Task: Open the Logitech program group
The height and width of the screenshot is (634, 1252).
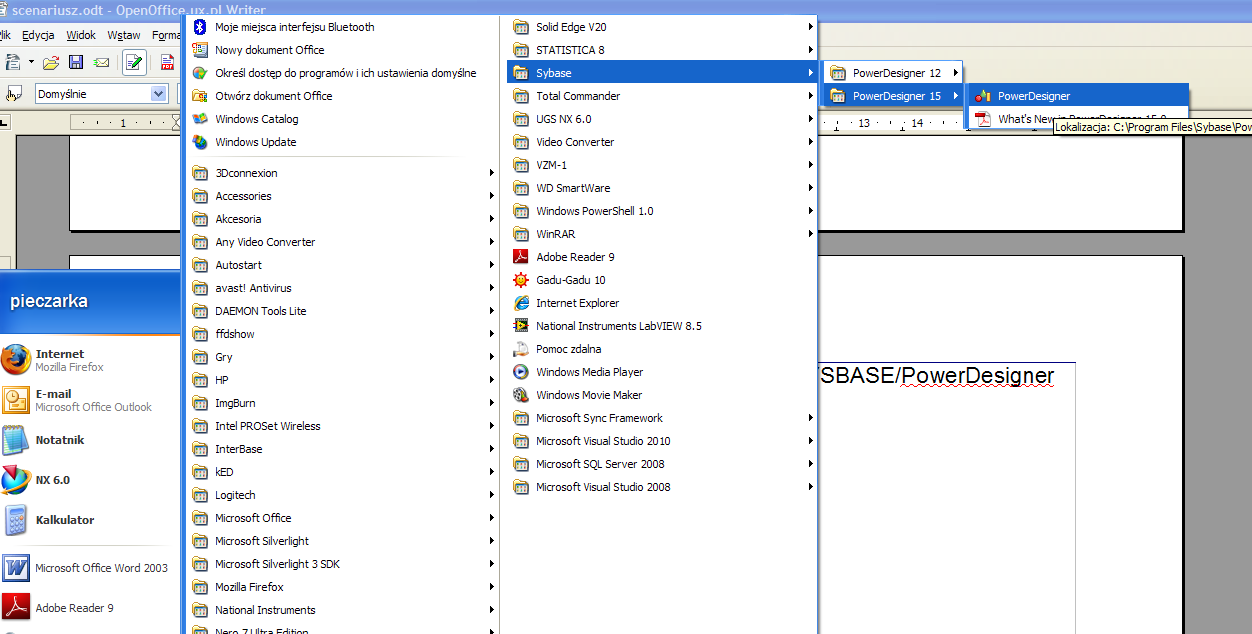Action: click(340, 495)
